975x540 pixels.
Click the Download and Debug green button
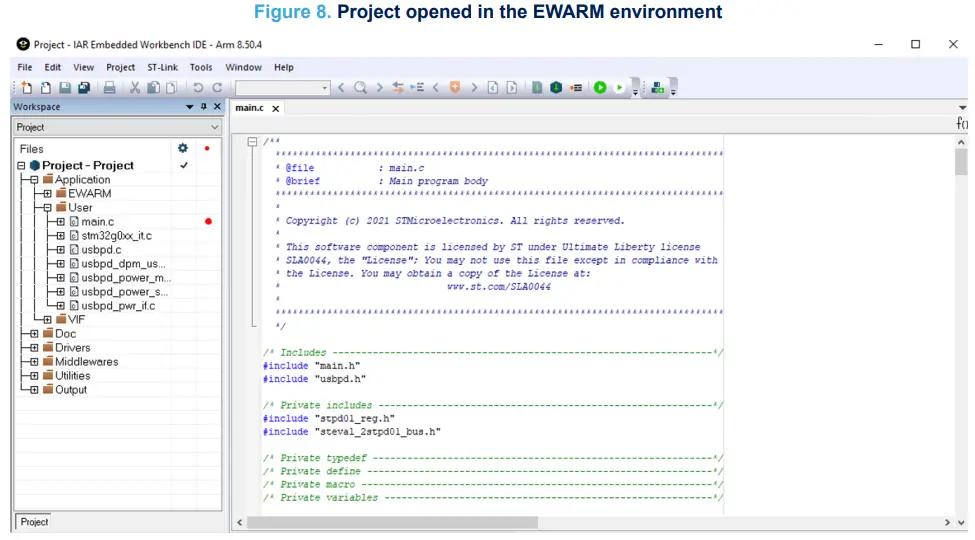point(600,88)
